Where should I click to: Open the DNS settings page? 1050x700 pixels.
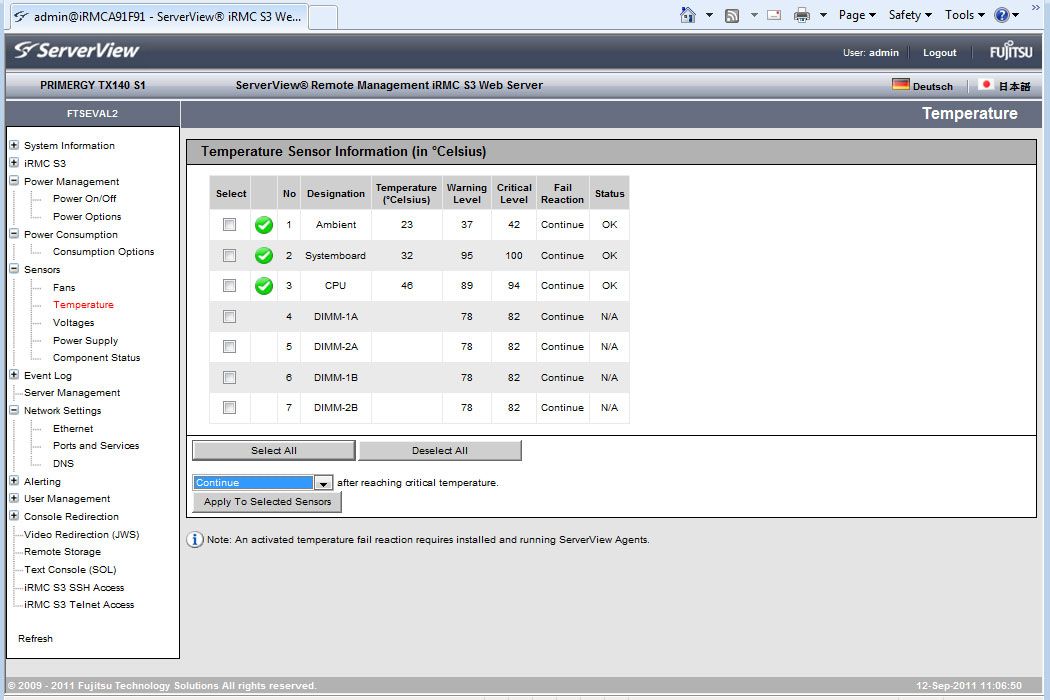tap(64, 463)
